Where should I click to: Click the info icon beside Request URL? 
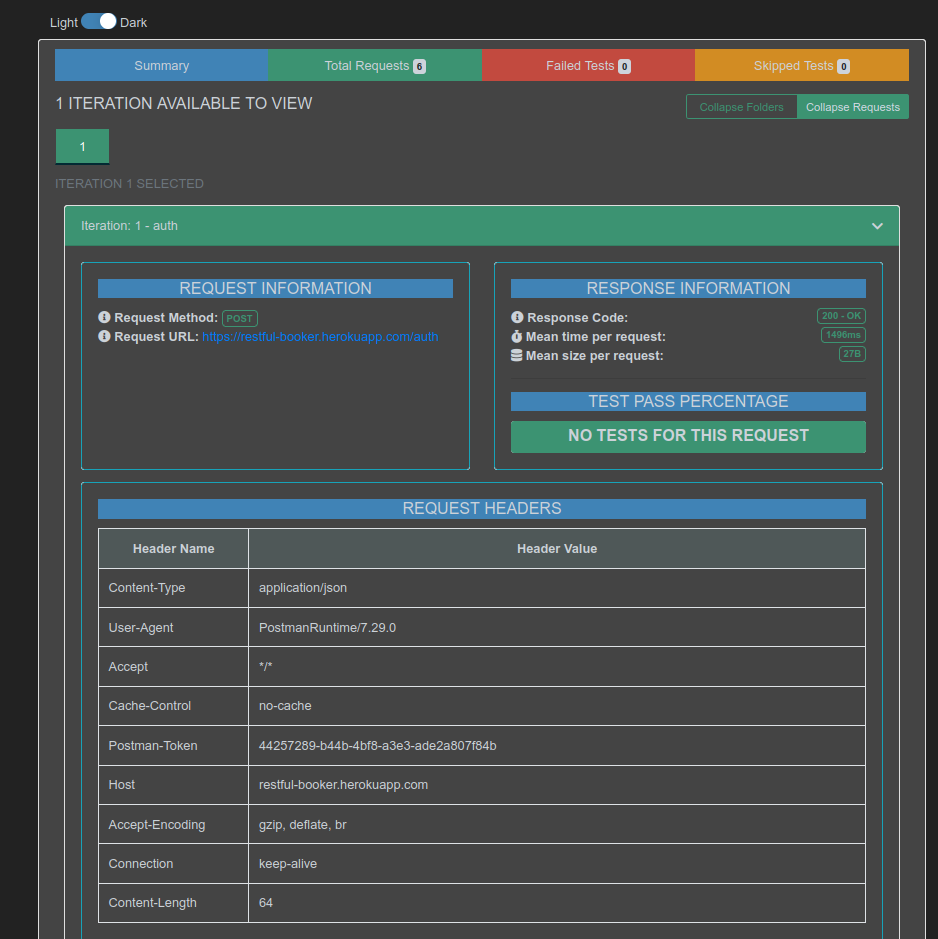point(104,337)
